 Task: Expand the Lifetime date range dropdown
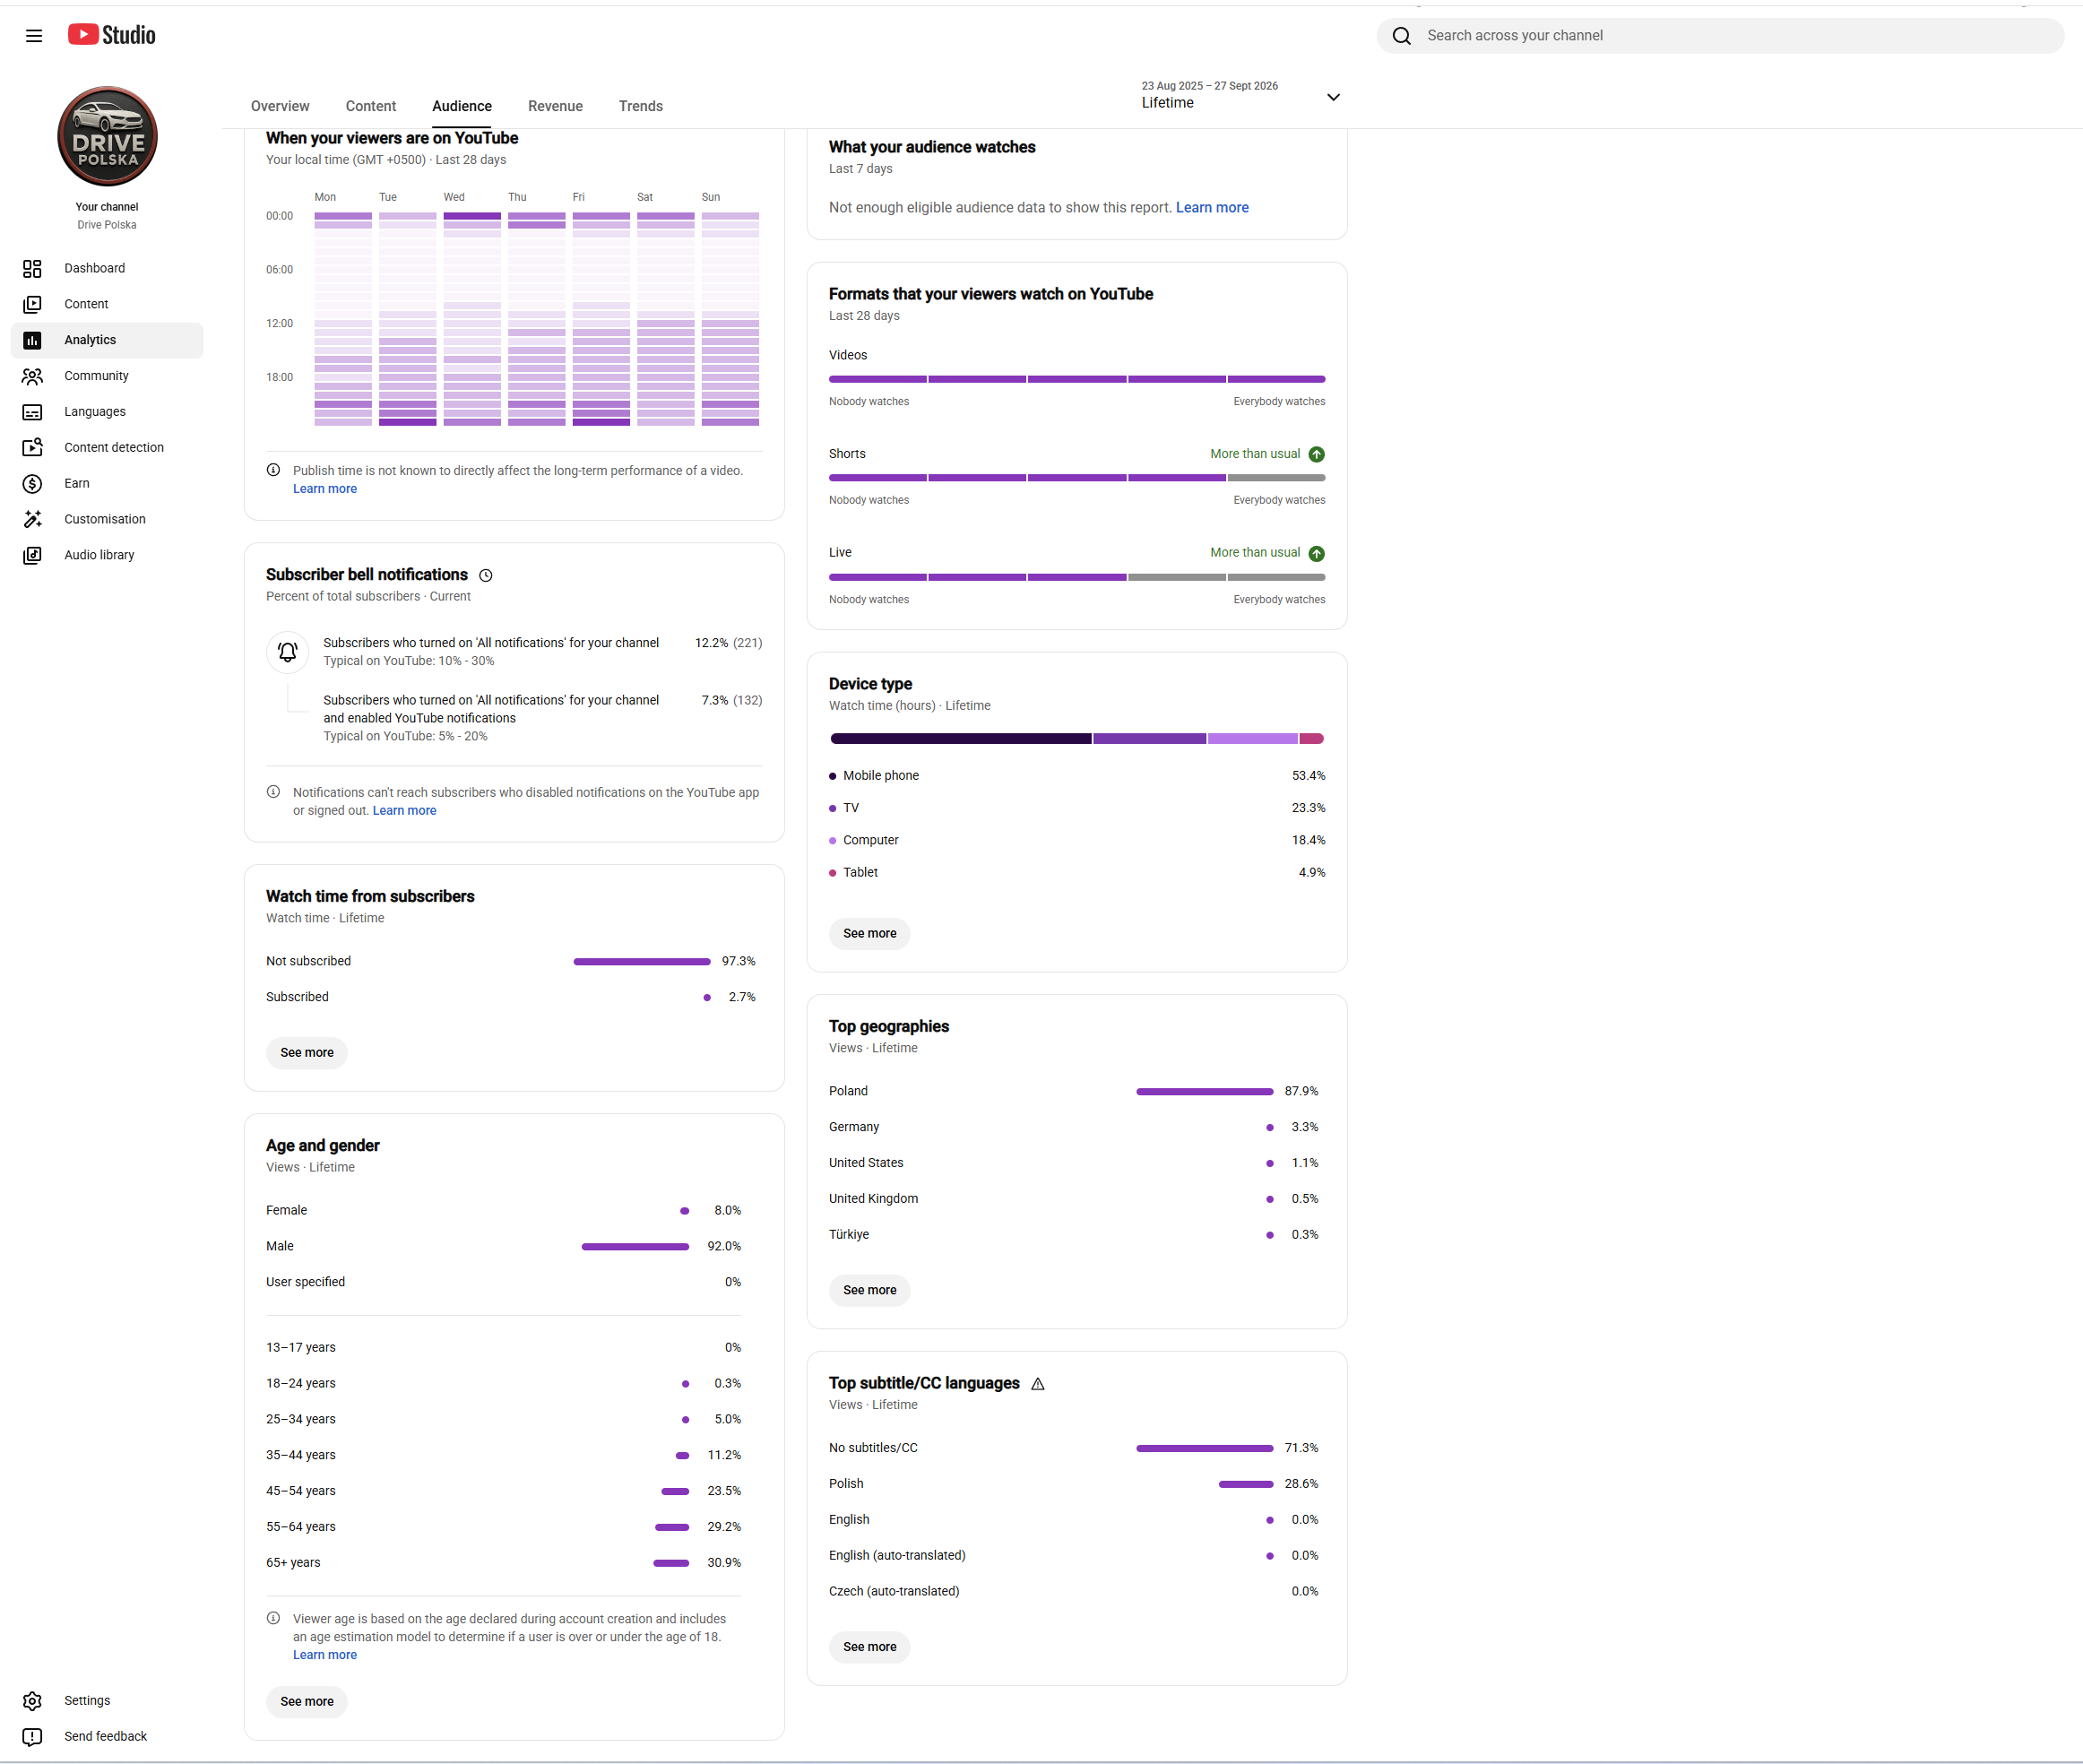click(x=1241, y=96)
